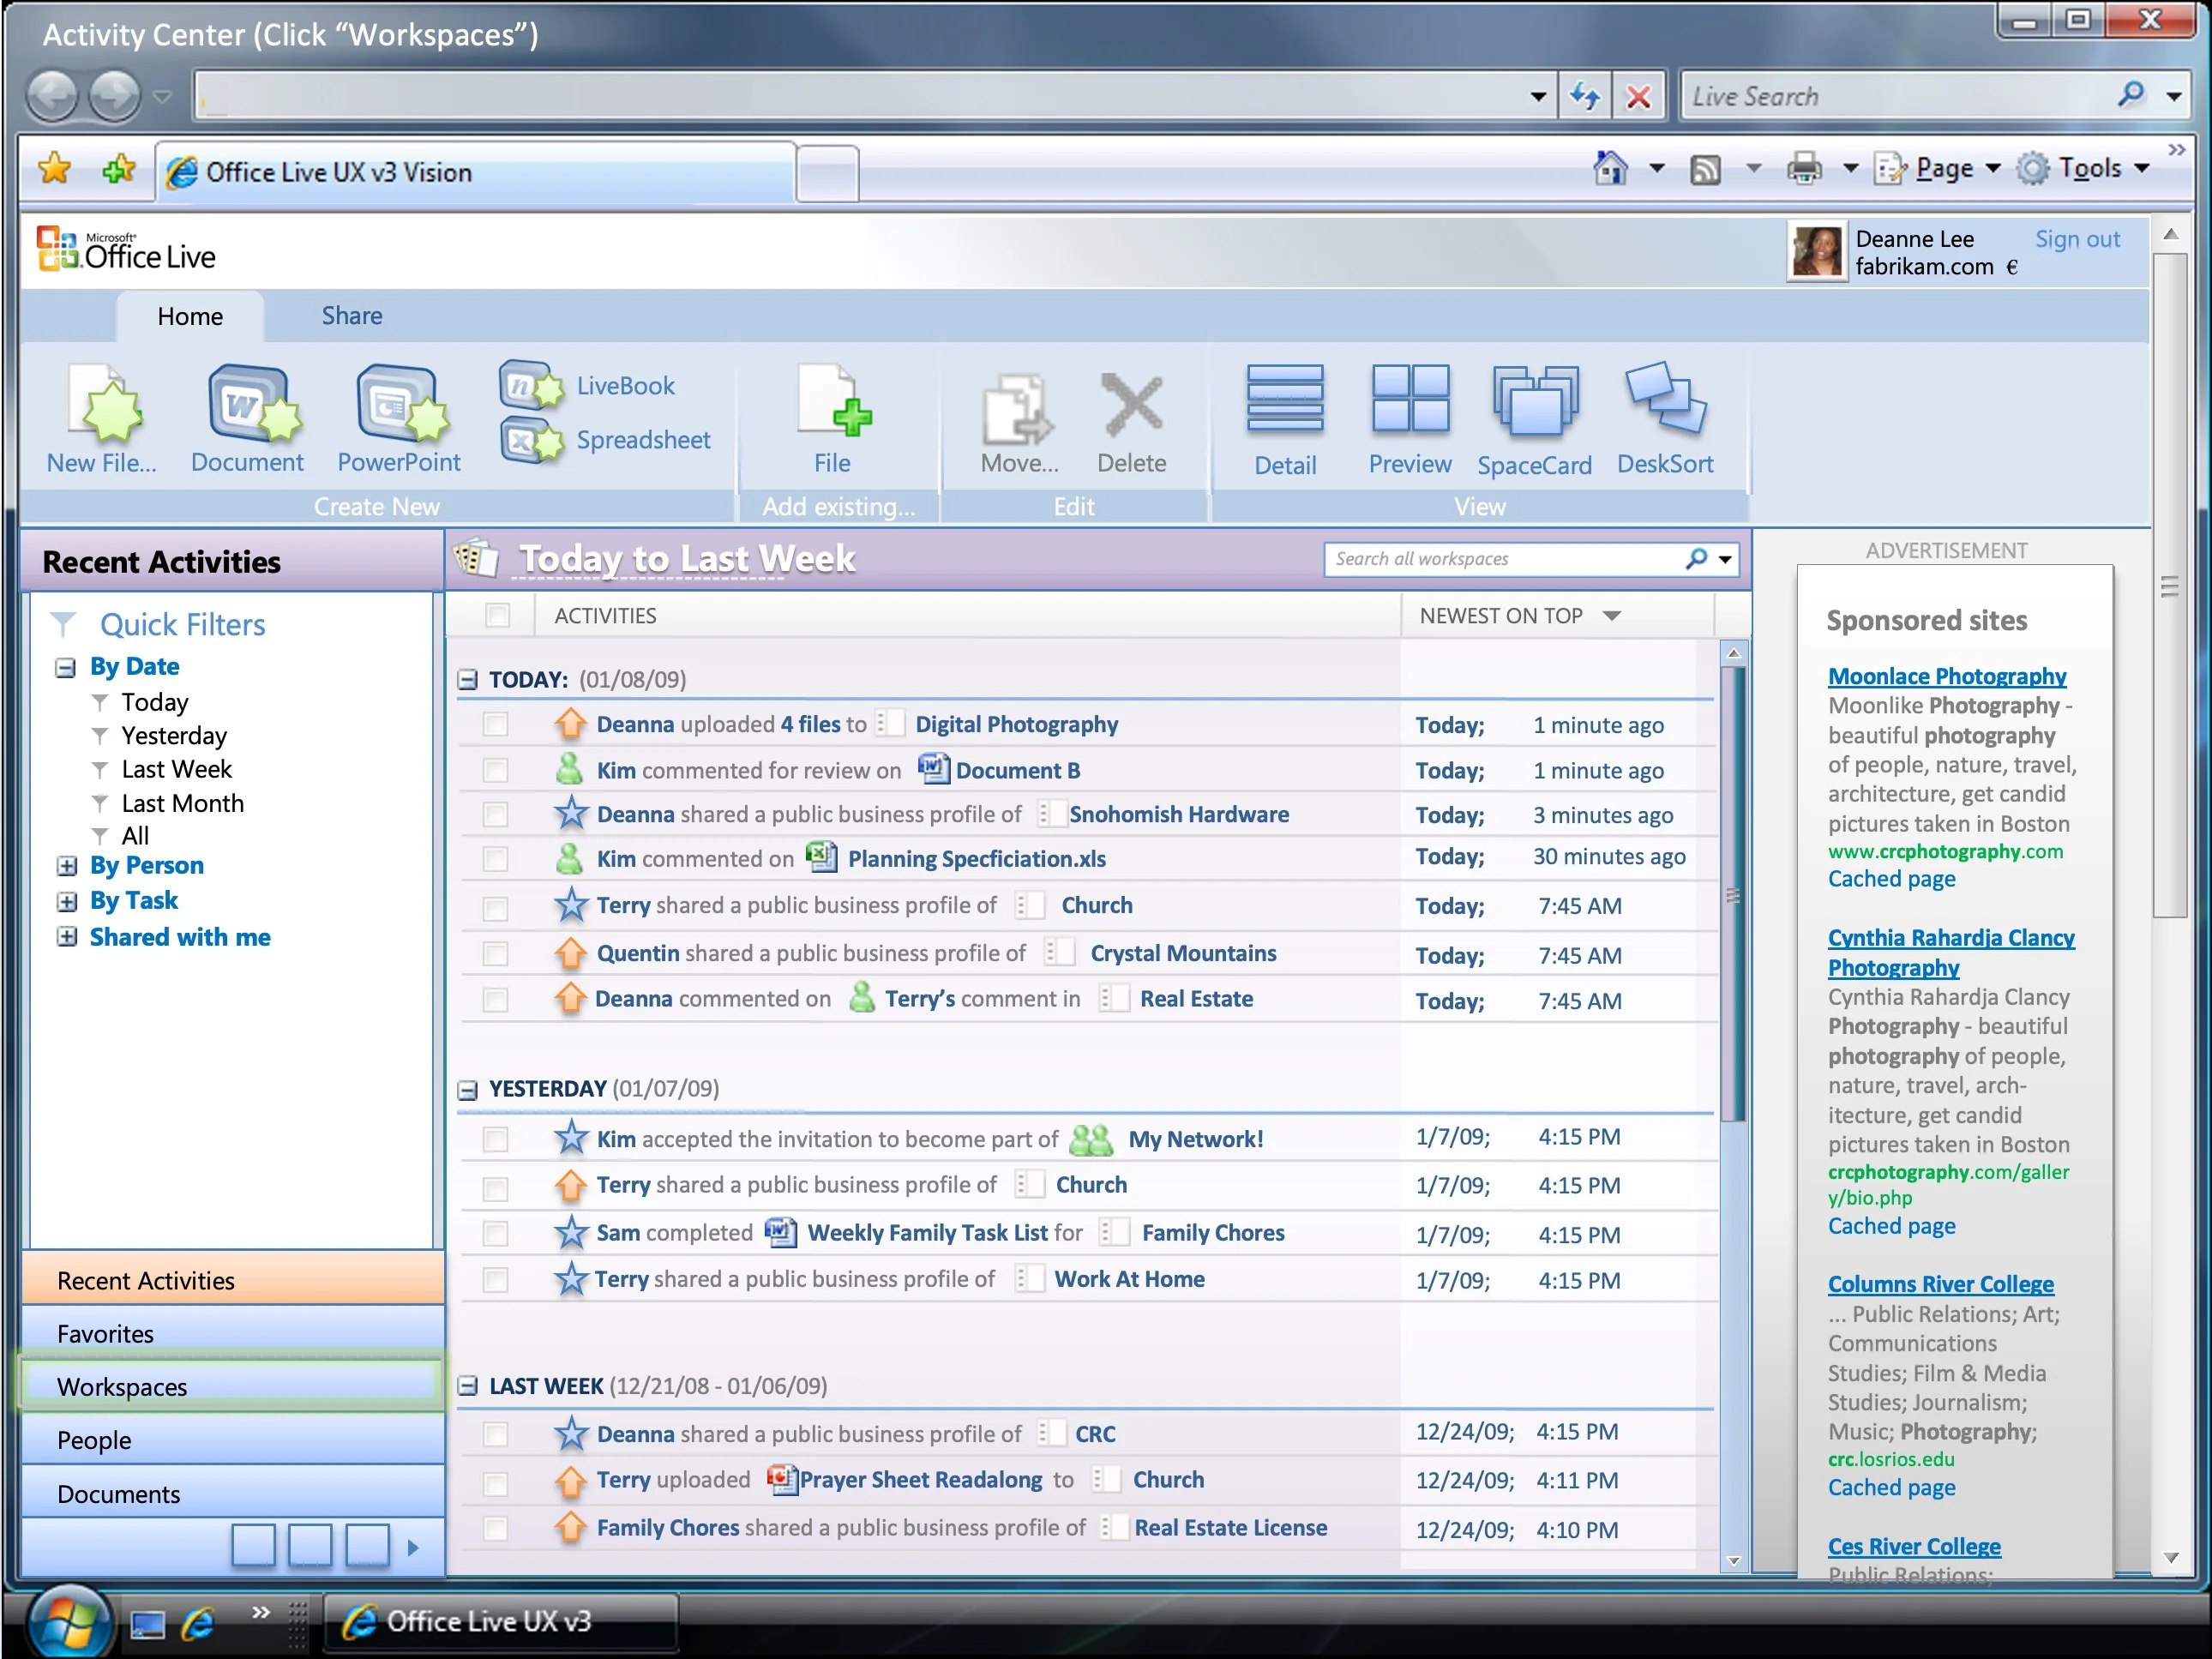Click the browser page vertical scrollbar thumb
Image resolution: width=2212 pixels, height=1659 pixels.
click(x=2169, y=584)
